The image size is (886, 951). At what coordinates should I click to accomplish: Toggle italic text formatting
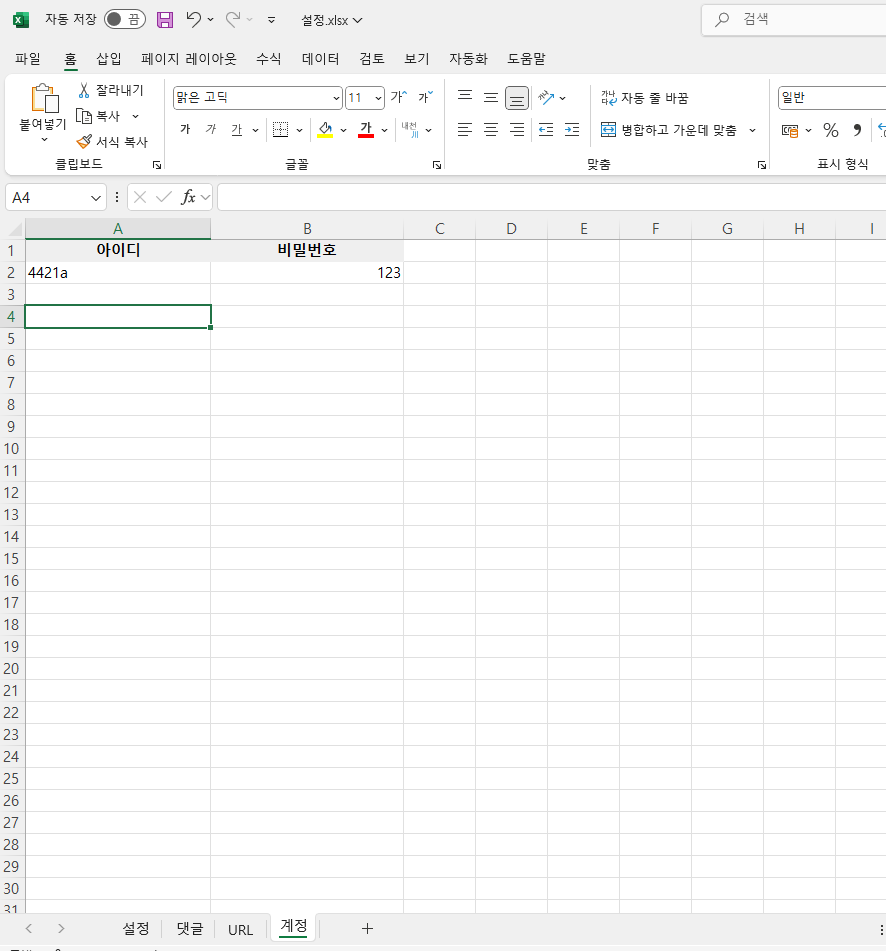(x=210, y=130)
